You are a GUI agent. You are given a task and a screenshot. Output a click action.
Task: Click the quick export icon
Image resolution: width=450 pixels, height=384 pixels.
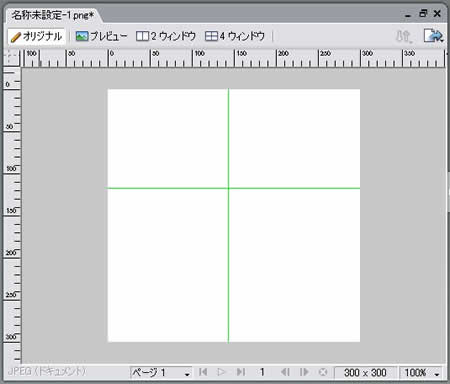tap(433, 36)
